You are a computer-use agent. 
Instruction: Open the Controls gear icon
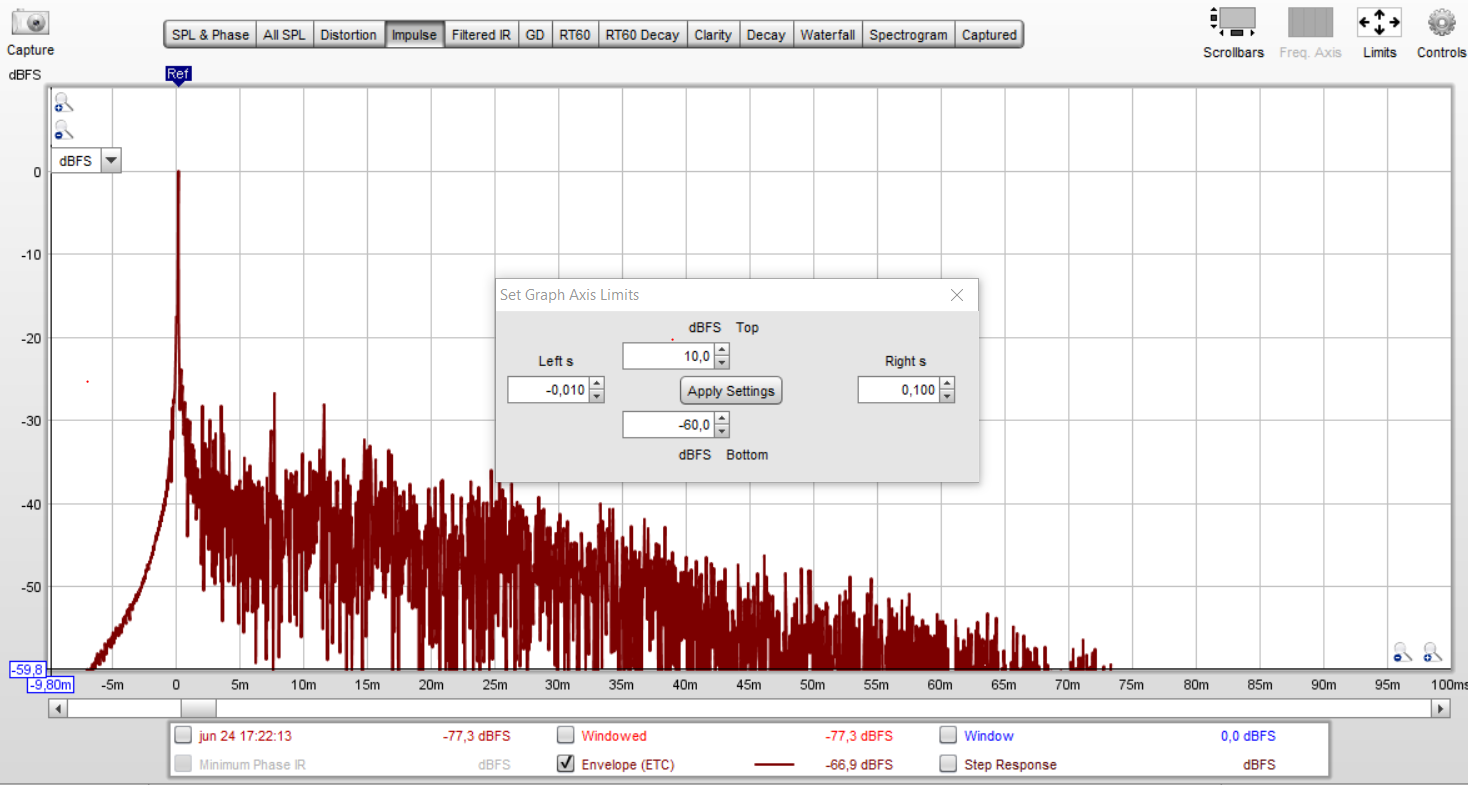point(1441,22)
